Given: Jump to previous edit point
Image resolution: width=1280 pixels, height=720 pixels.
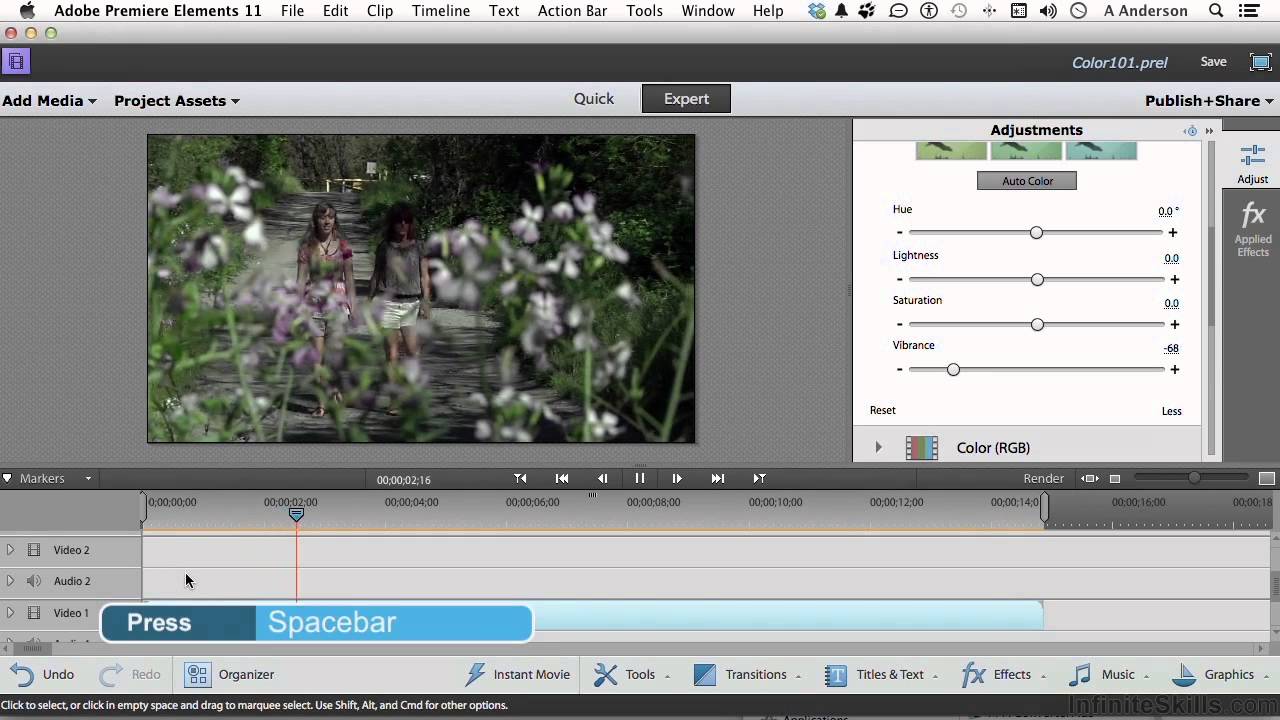Looking at the screenshot, I should pyautogui.click(x=562, y=479).
